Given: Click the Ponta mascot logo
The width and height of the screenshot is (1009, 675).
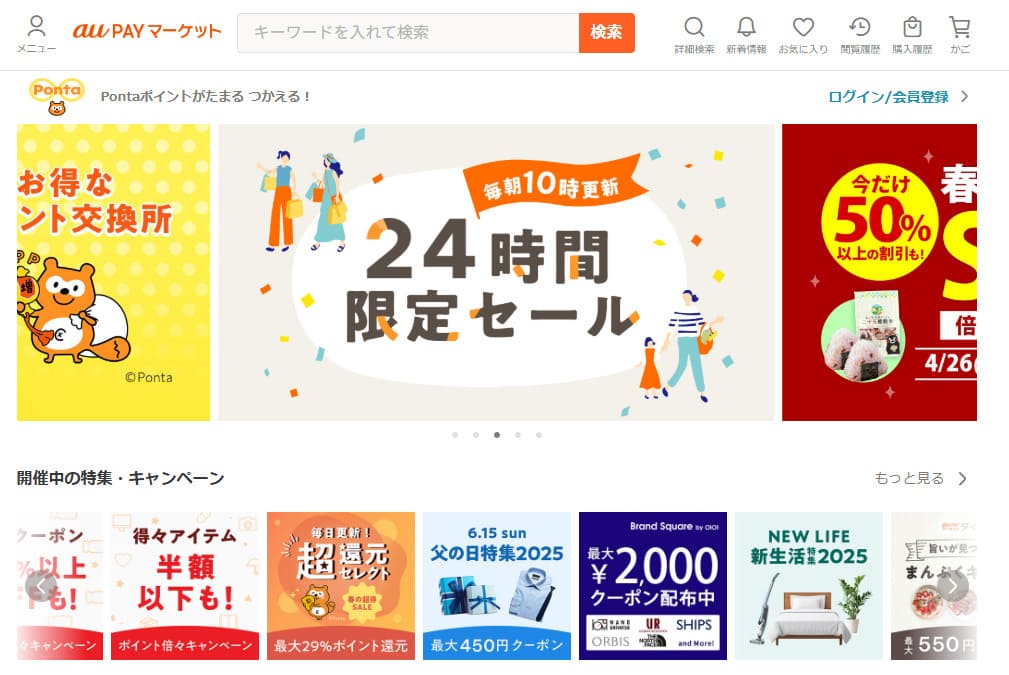Looking at the screenshot, I should pos(57,97).
